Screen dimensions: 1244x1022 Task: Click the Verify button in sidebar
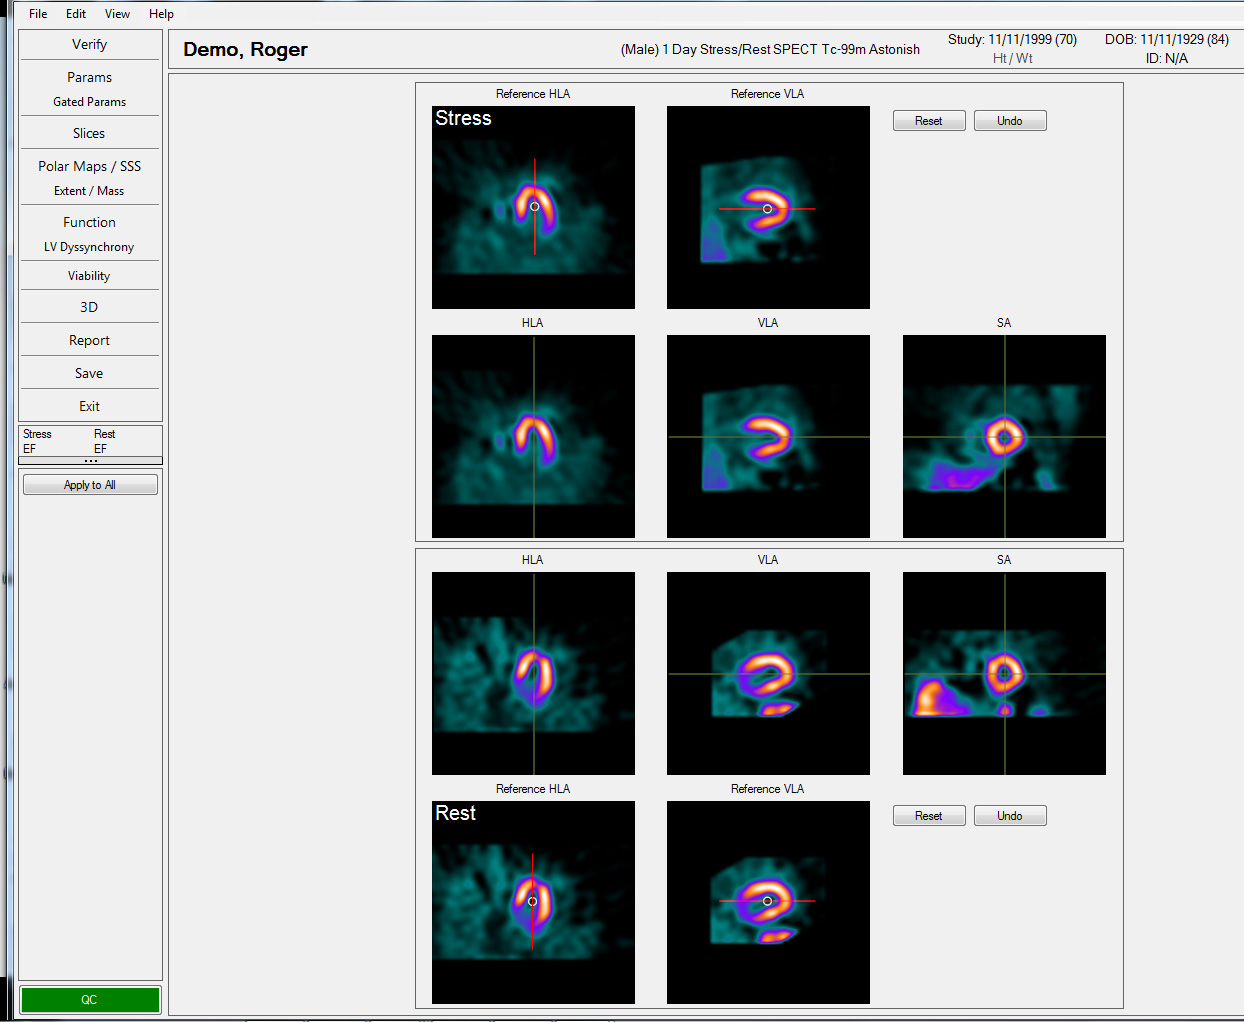click(x=89, y=45)
